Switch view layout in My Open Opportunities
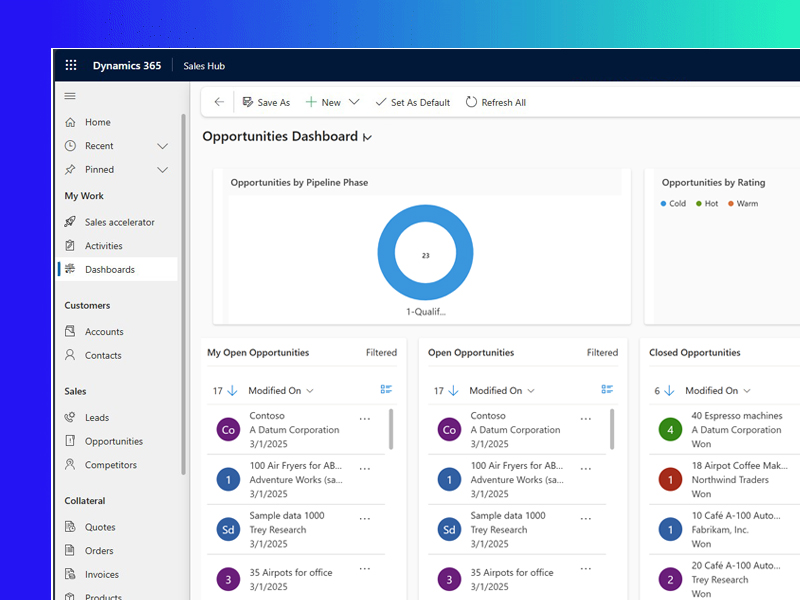The width and height of the screenshot is (800, 600). tap(386, 390)
